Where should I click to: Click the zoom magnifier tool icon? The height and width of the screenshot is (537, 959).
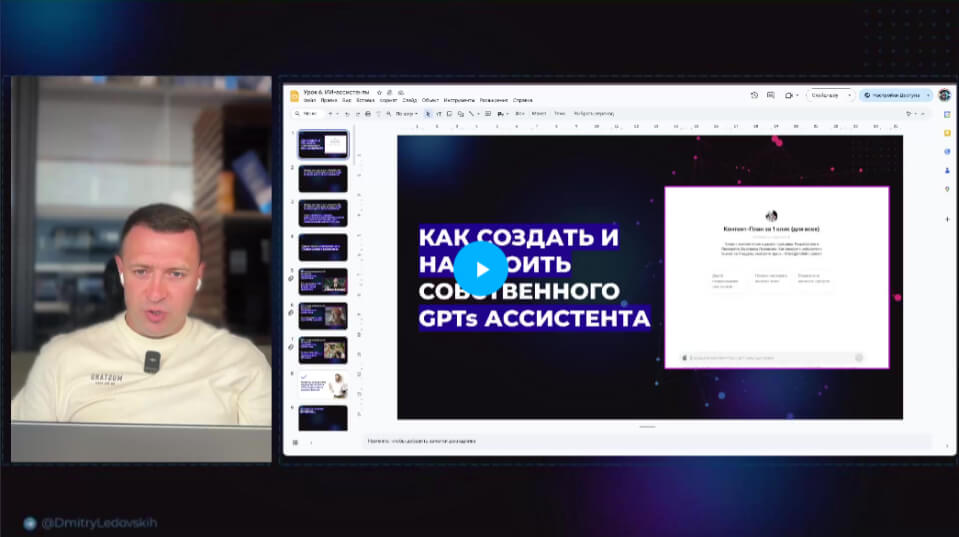[x=388, y=114]
